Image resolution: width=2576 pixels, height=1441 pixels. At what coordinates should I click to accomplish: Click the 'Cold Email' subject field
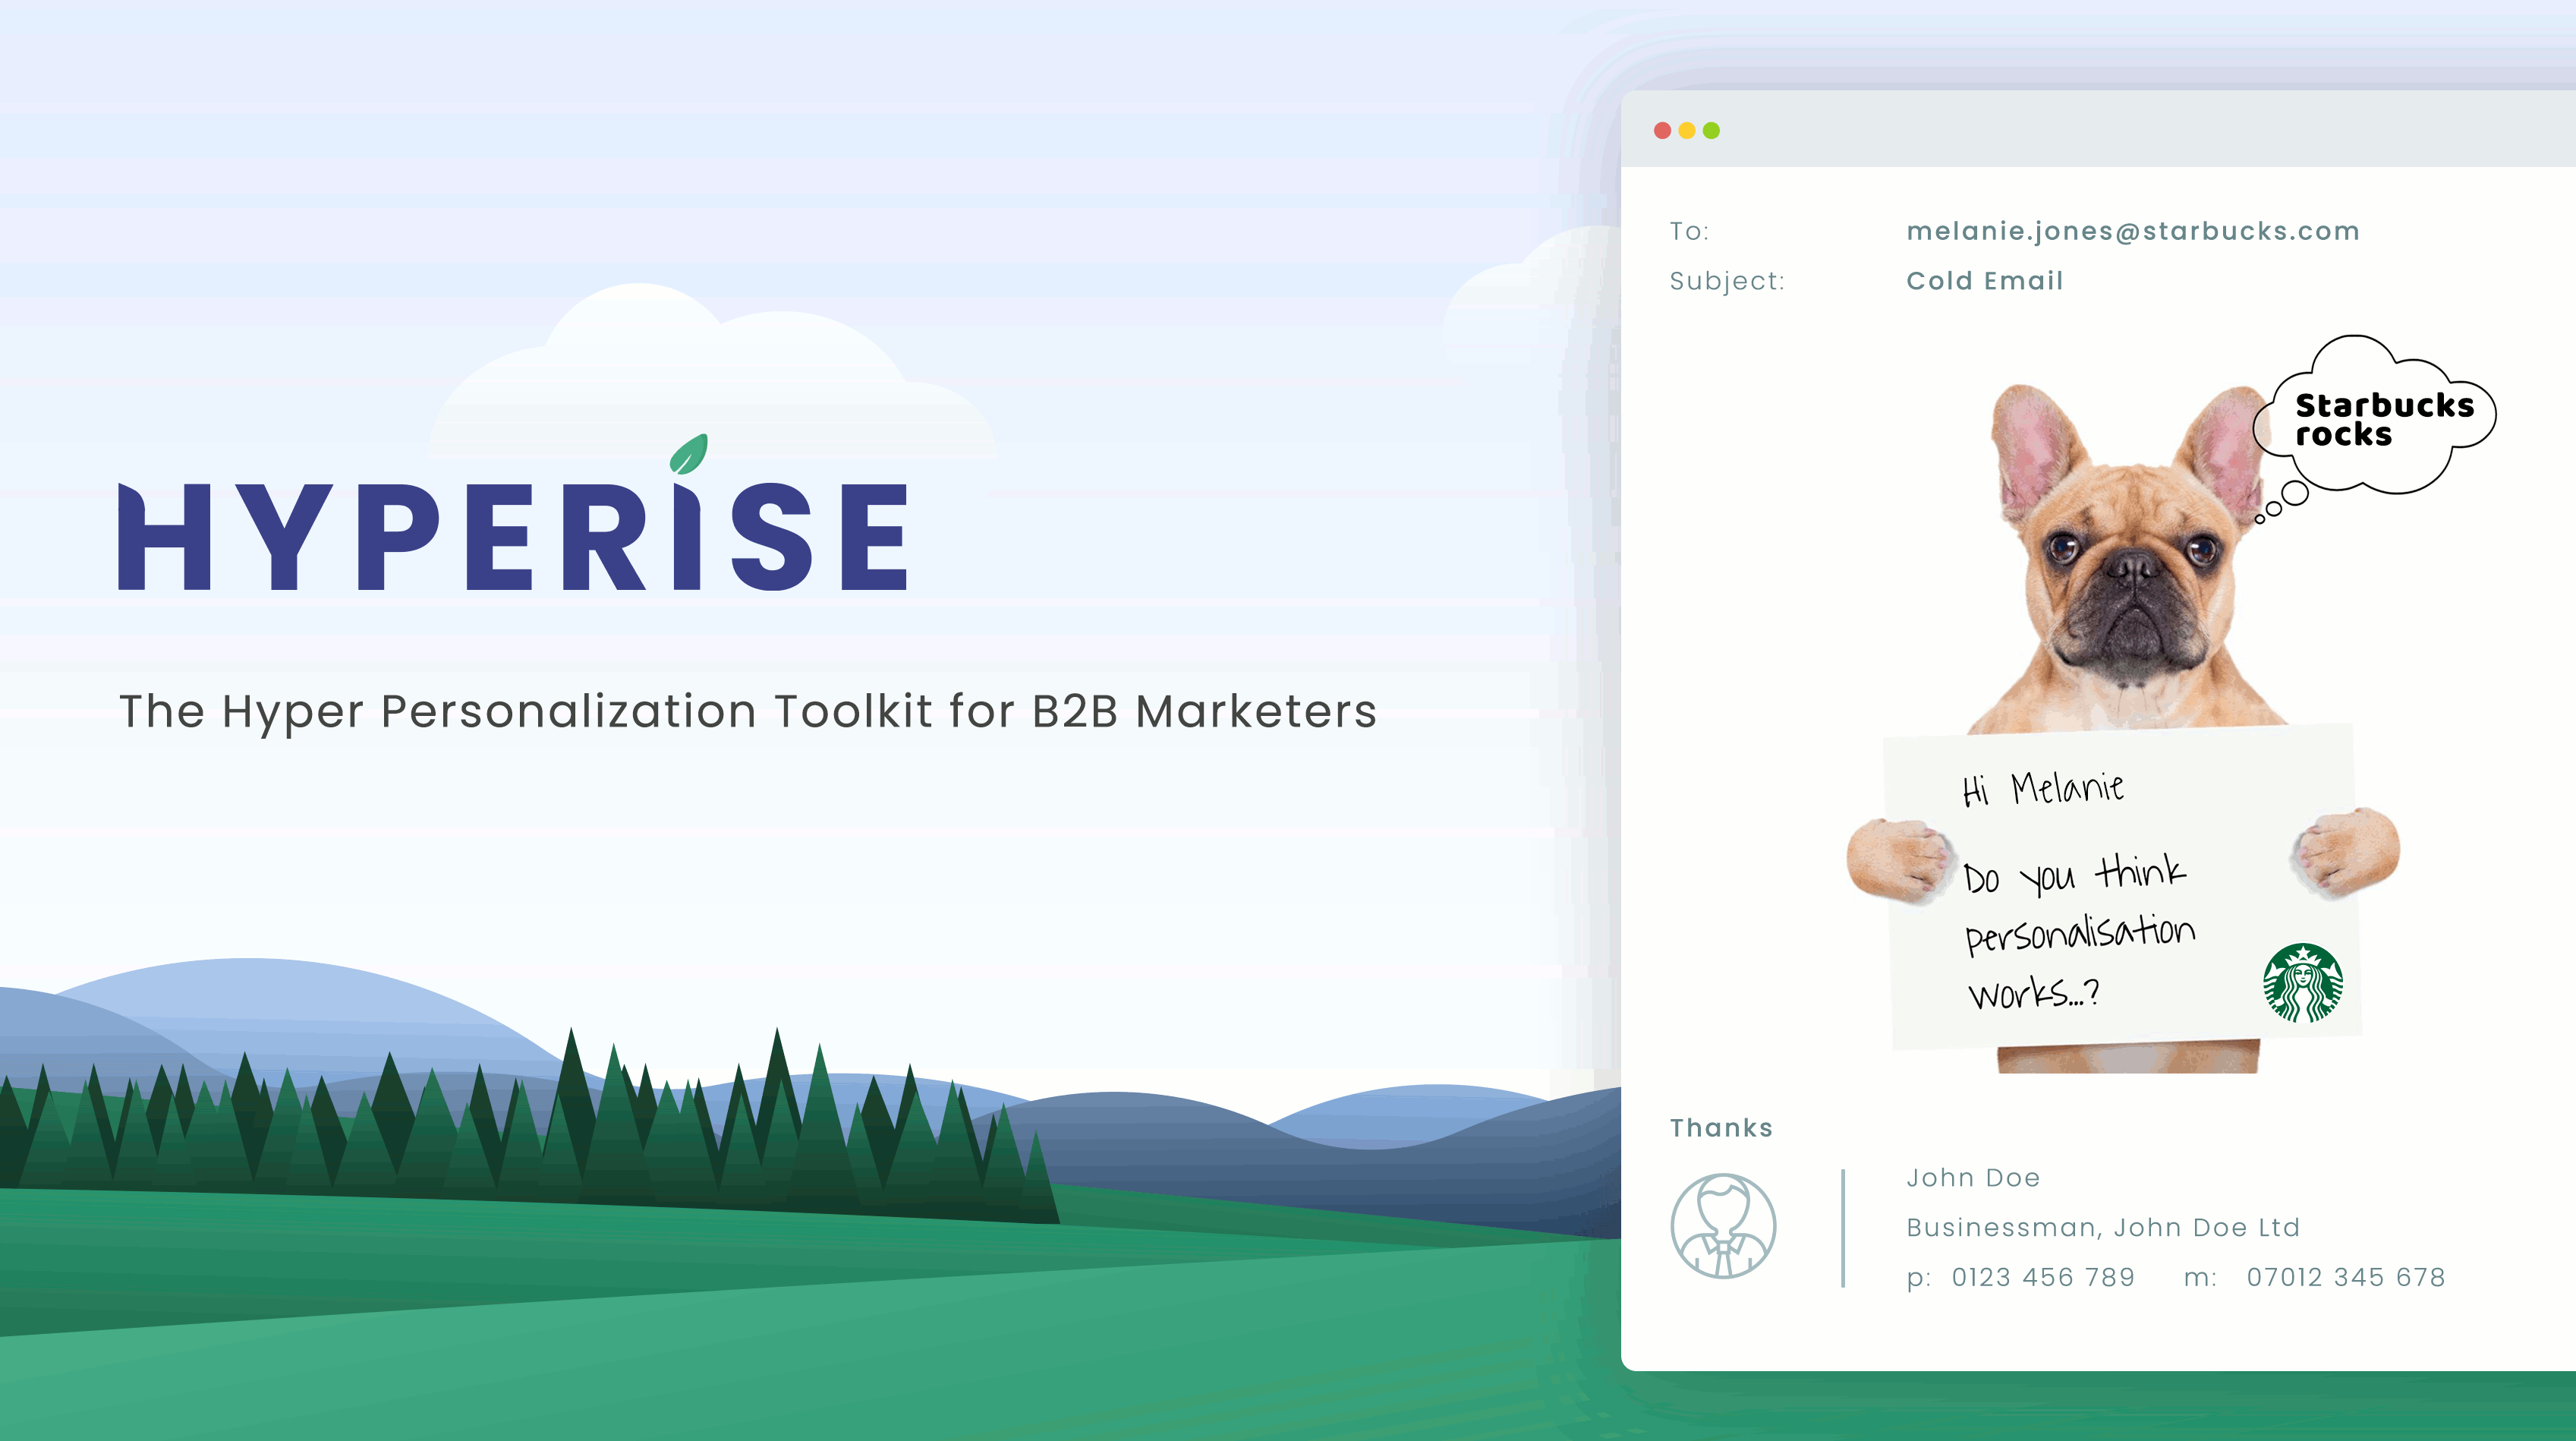(x=1984, y=281)
